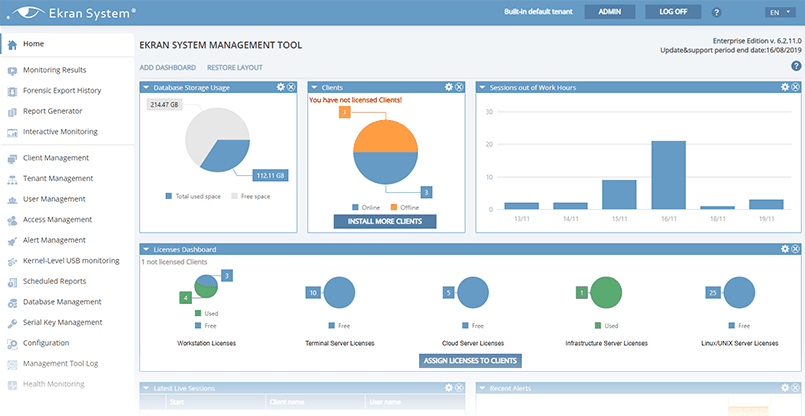
Task: Click the help question mark in header bar
Action: tap(717, 12)
